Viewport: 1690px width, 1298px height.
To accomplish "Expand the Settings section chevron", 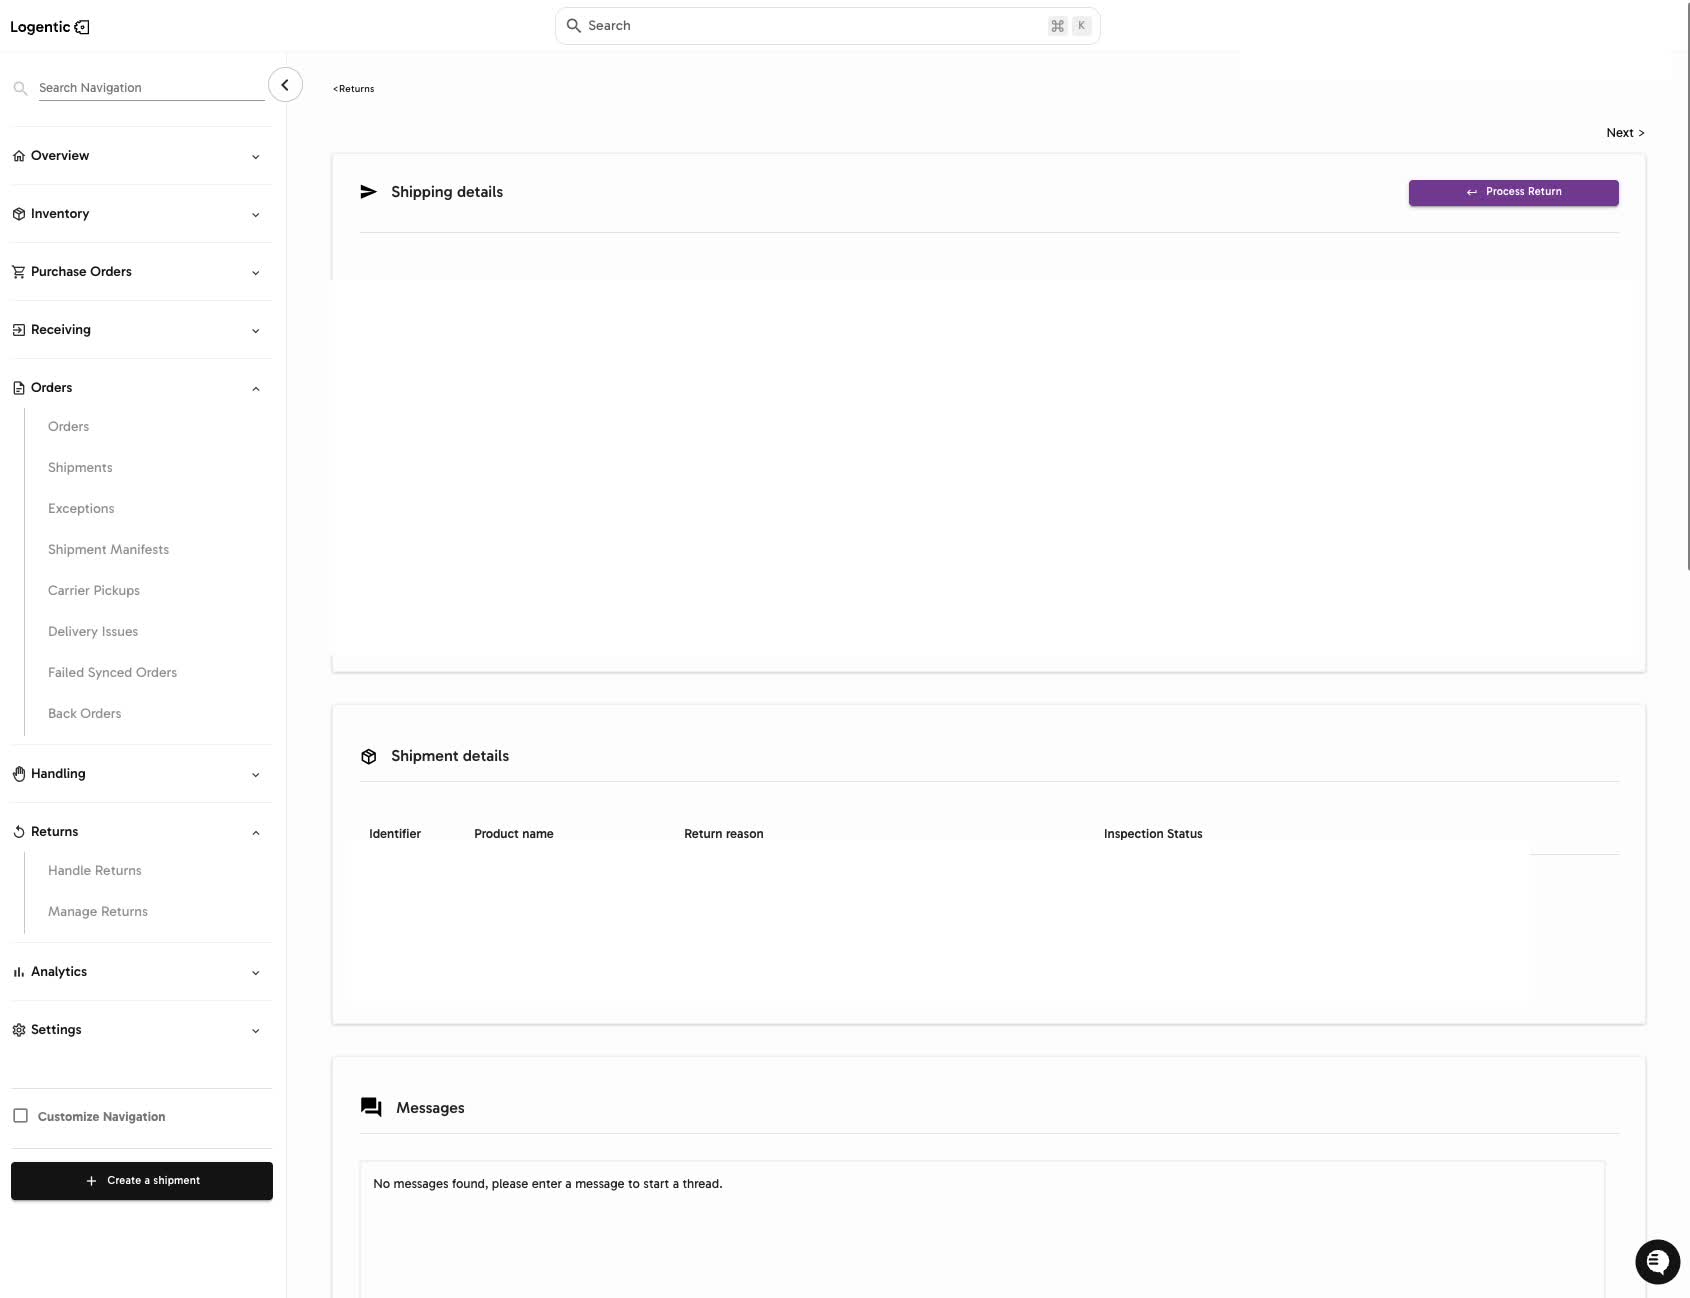I will click(256, 1031).
